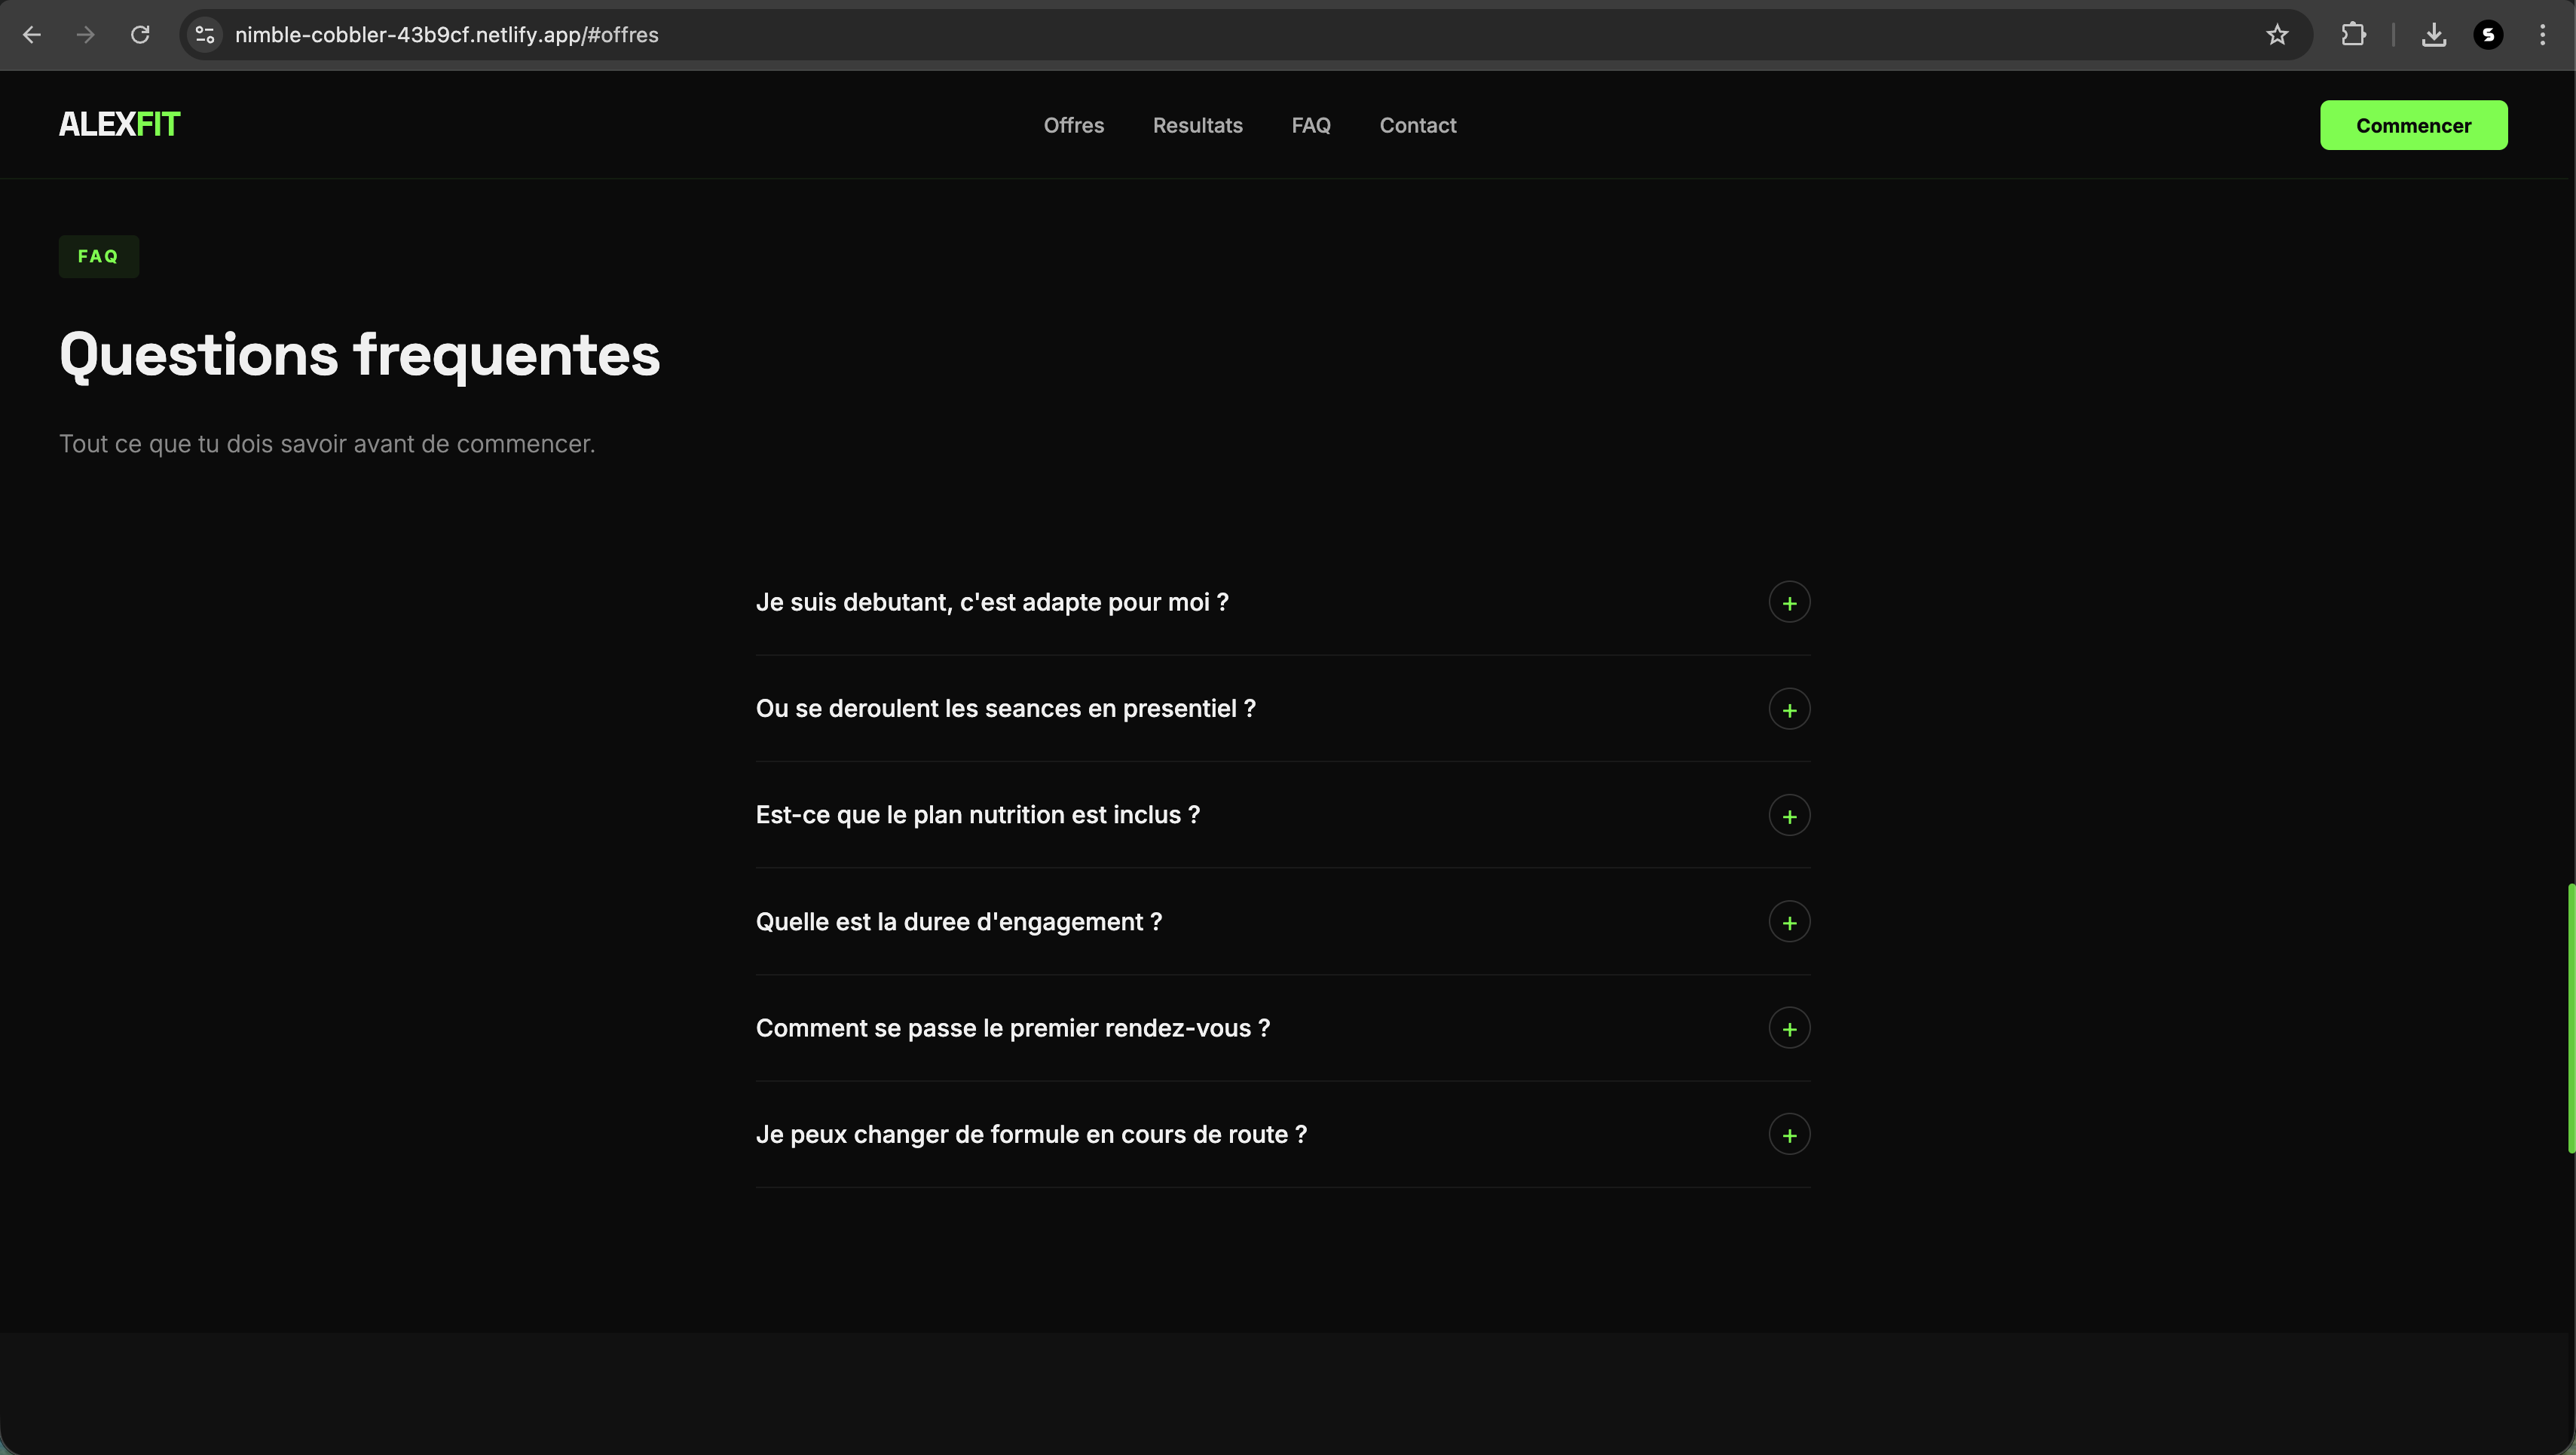2576x1455 pixels.
Task: Expand plus icon for plan nutrition question
Action: (x=1789, y=816)
